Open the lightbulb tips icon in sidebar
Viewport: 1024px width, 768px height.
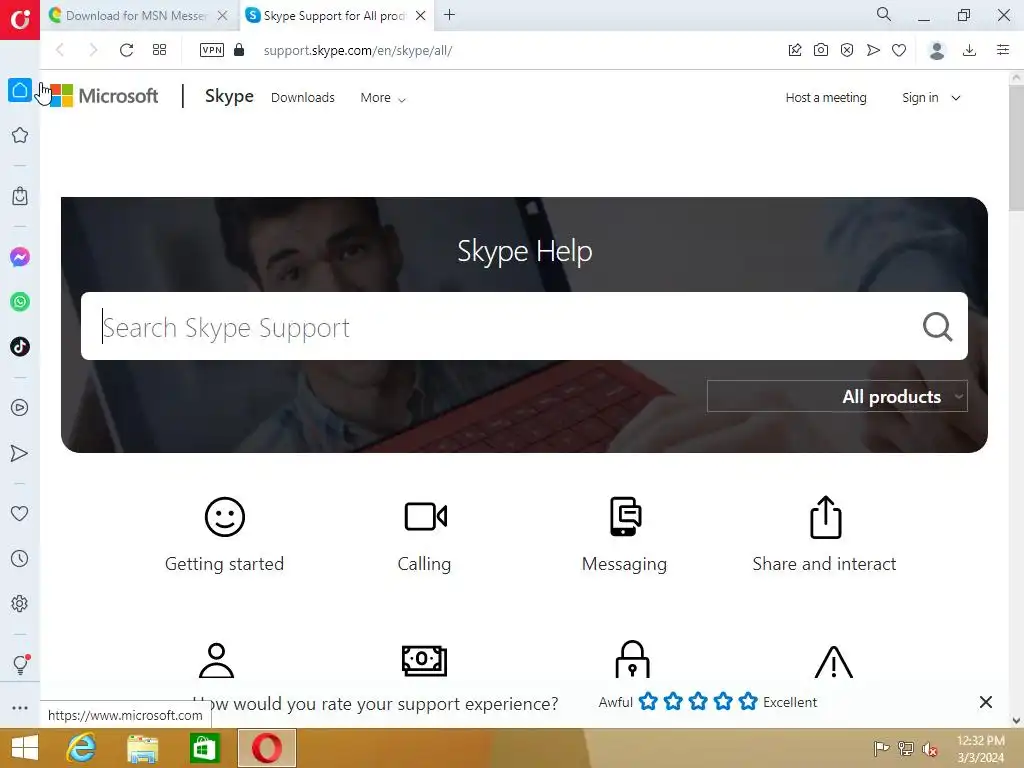pyautogui.click(x=20, y=665)
